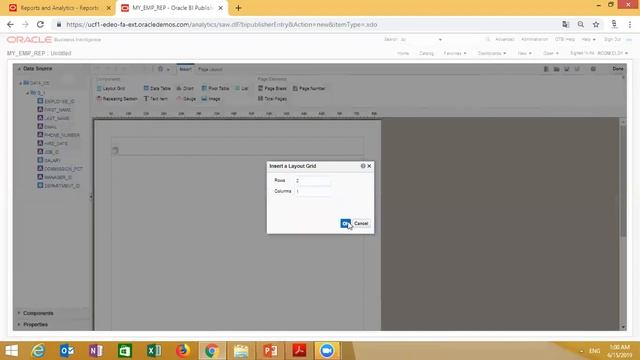Insert a Page Break element
This screenshot has height=360, width=640.
pyautogui.click(x=272, y=88)
